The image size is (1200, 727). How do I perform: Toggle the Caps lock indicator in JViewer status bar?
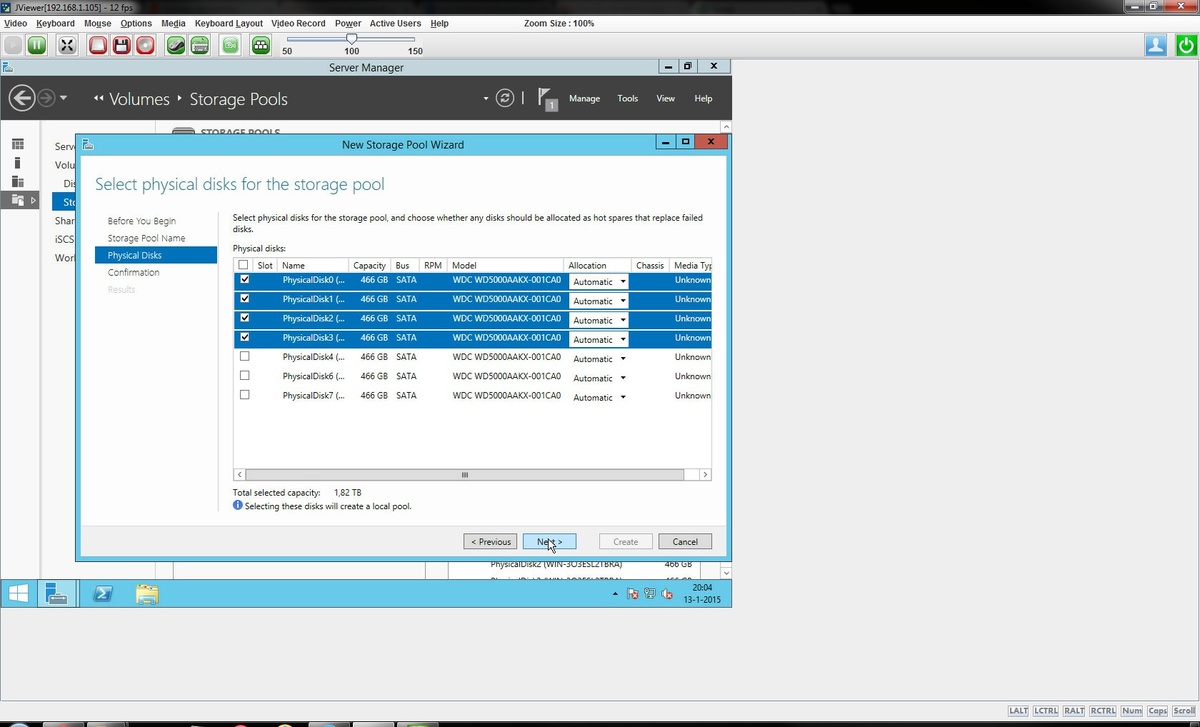click(x=1157, y=710)
